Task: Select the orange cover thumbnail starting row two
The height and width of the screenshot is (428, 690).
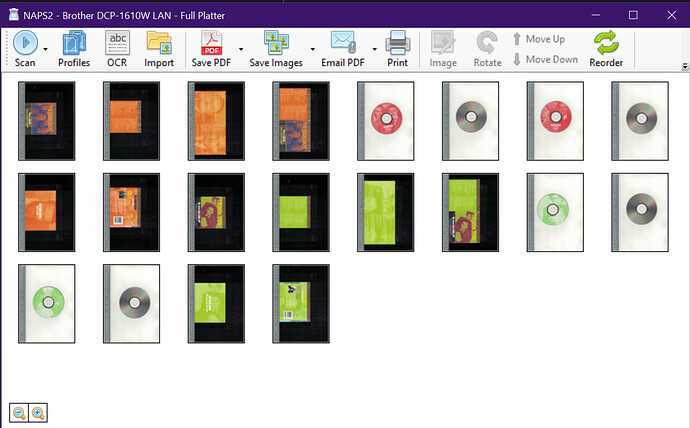Action: [x=47, y=212]
